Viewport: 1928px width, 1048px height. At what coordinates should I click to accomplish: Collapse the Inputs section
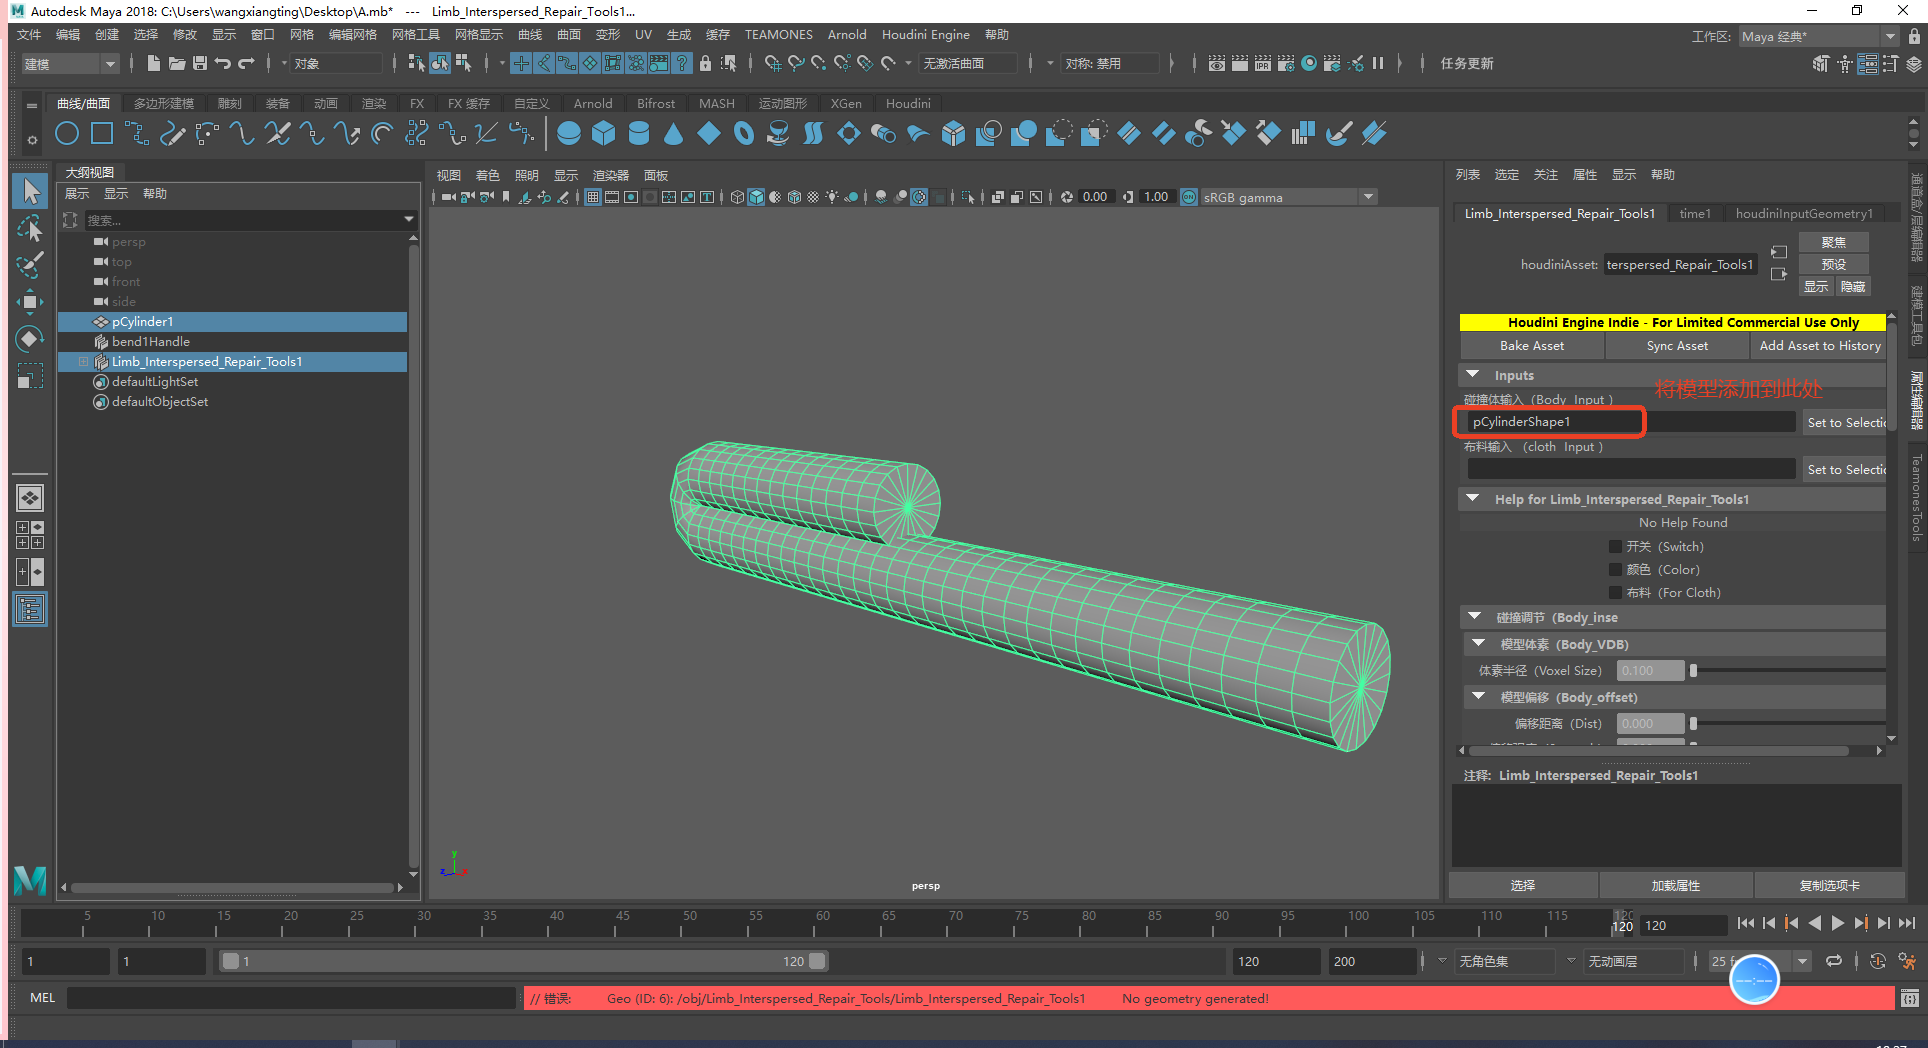1472,375
